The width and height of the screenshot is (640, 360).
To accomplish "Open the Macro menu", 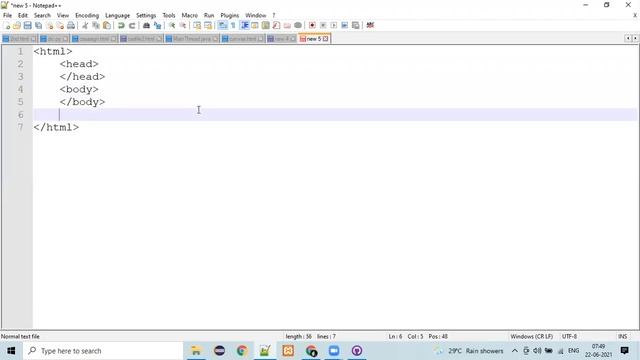I will coord(190,16).
